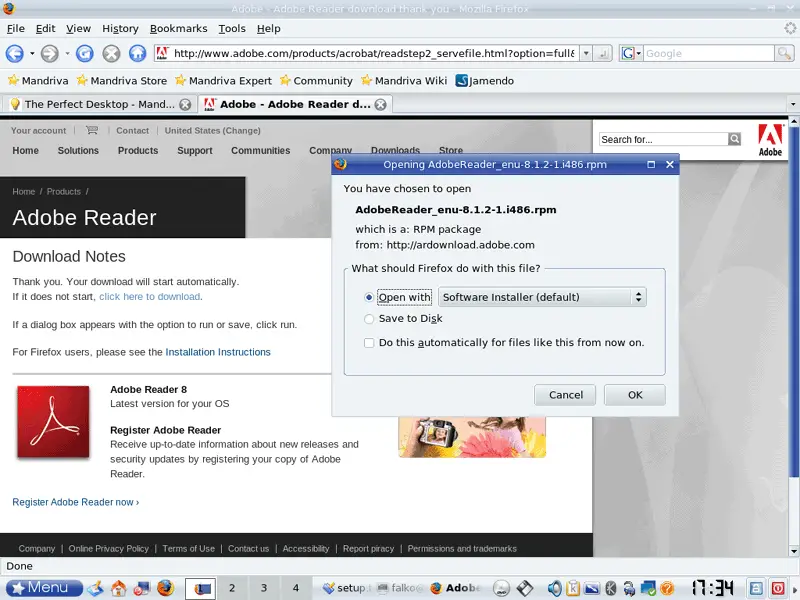The width and height of the screenshot is (800, 600).
Task: Go to the Firefox home page
Action: pyautogui.click(x=137, y=53)
